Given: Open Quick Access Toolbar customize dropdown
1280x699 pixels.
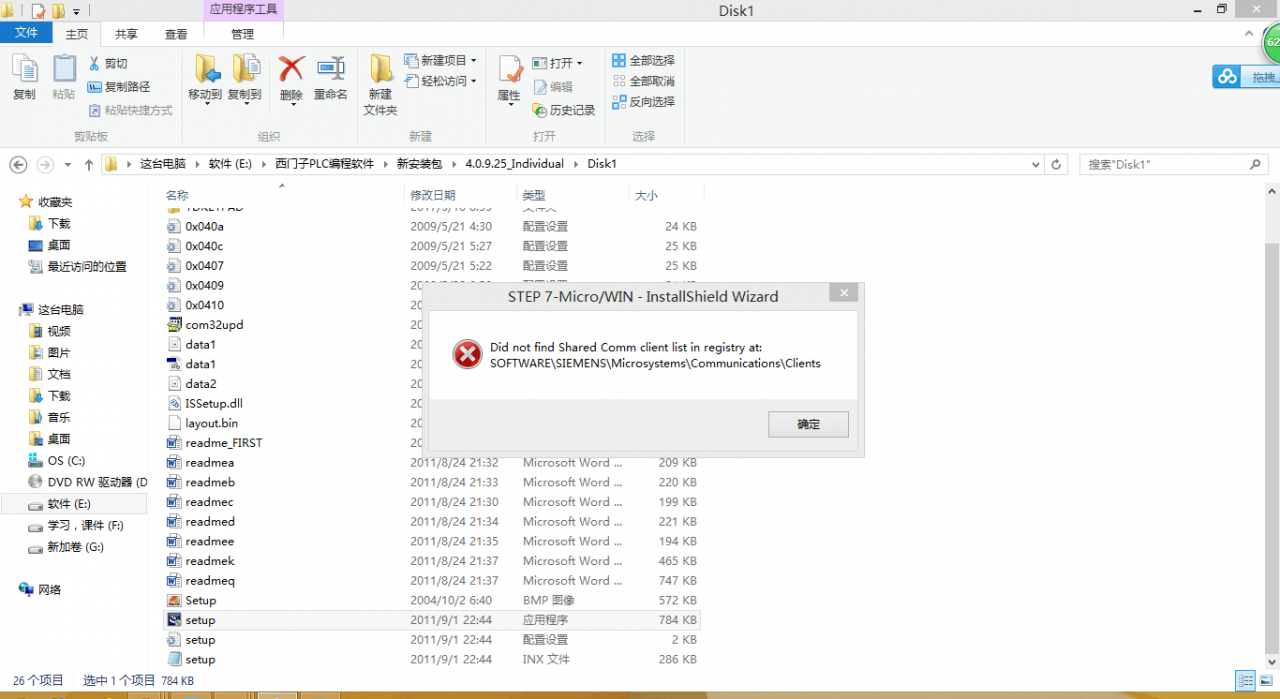Looking at the screenshot, I should click(77, 11).
